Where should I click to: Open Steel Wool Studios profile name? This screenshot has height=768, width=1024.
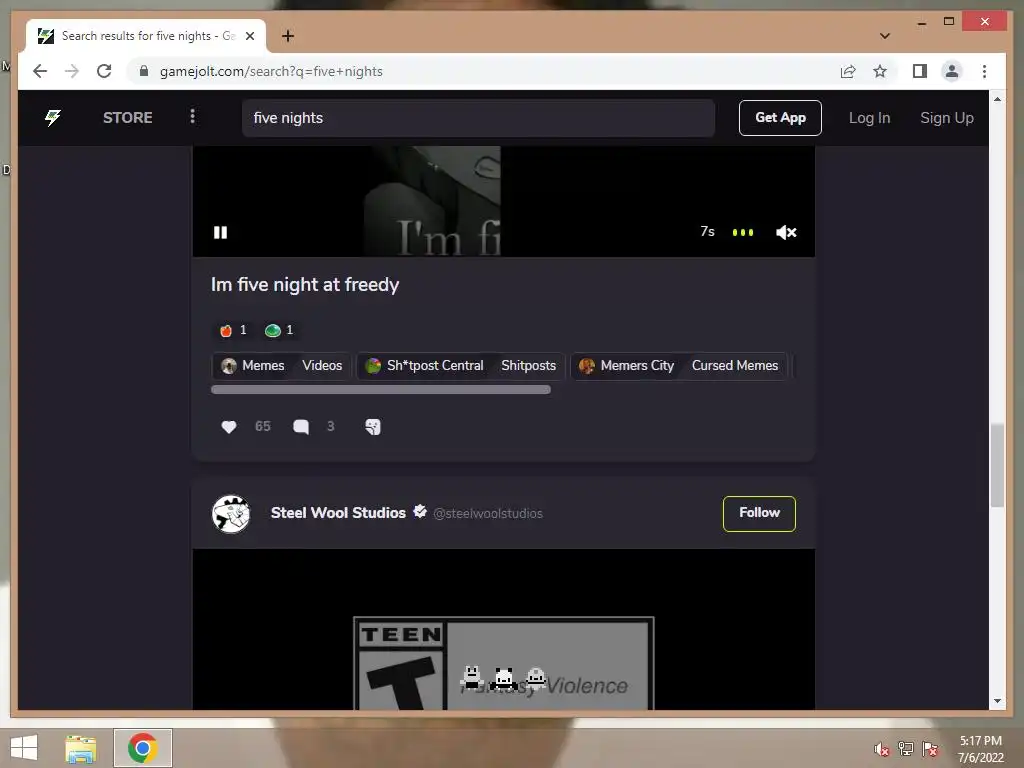pyautogui.click(x=338, y=513)
